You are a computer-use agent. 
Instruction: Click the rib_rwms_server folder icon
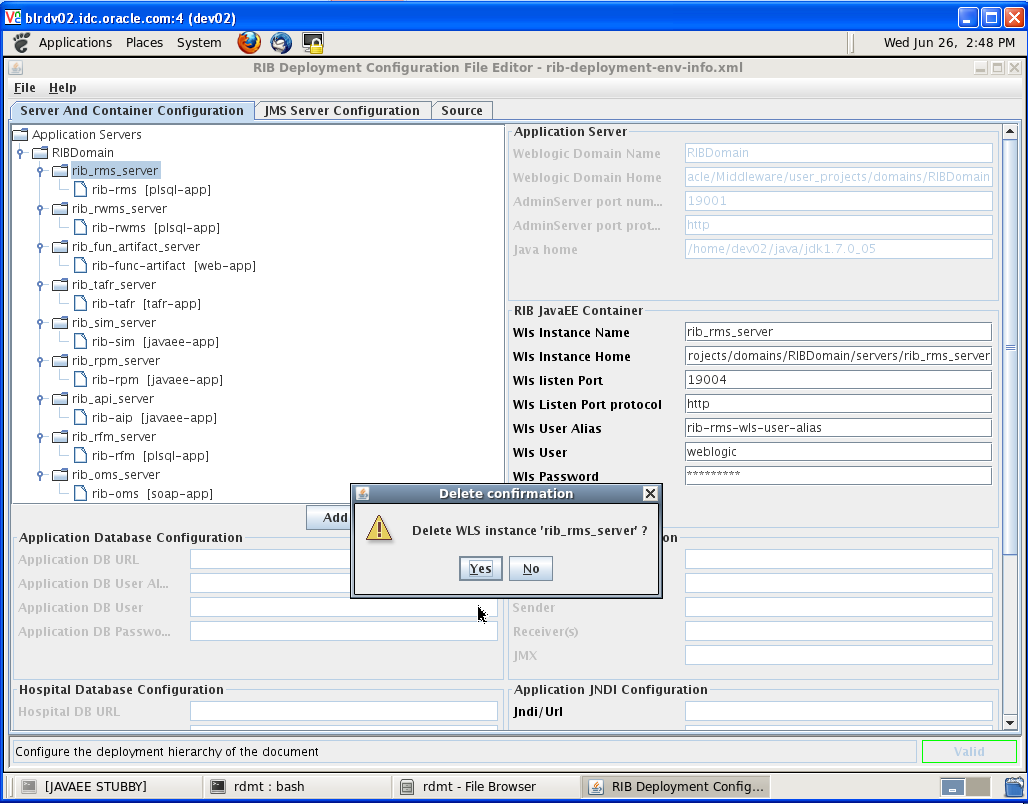[60, 209]
